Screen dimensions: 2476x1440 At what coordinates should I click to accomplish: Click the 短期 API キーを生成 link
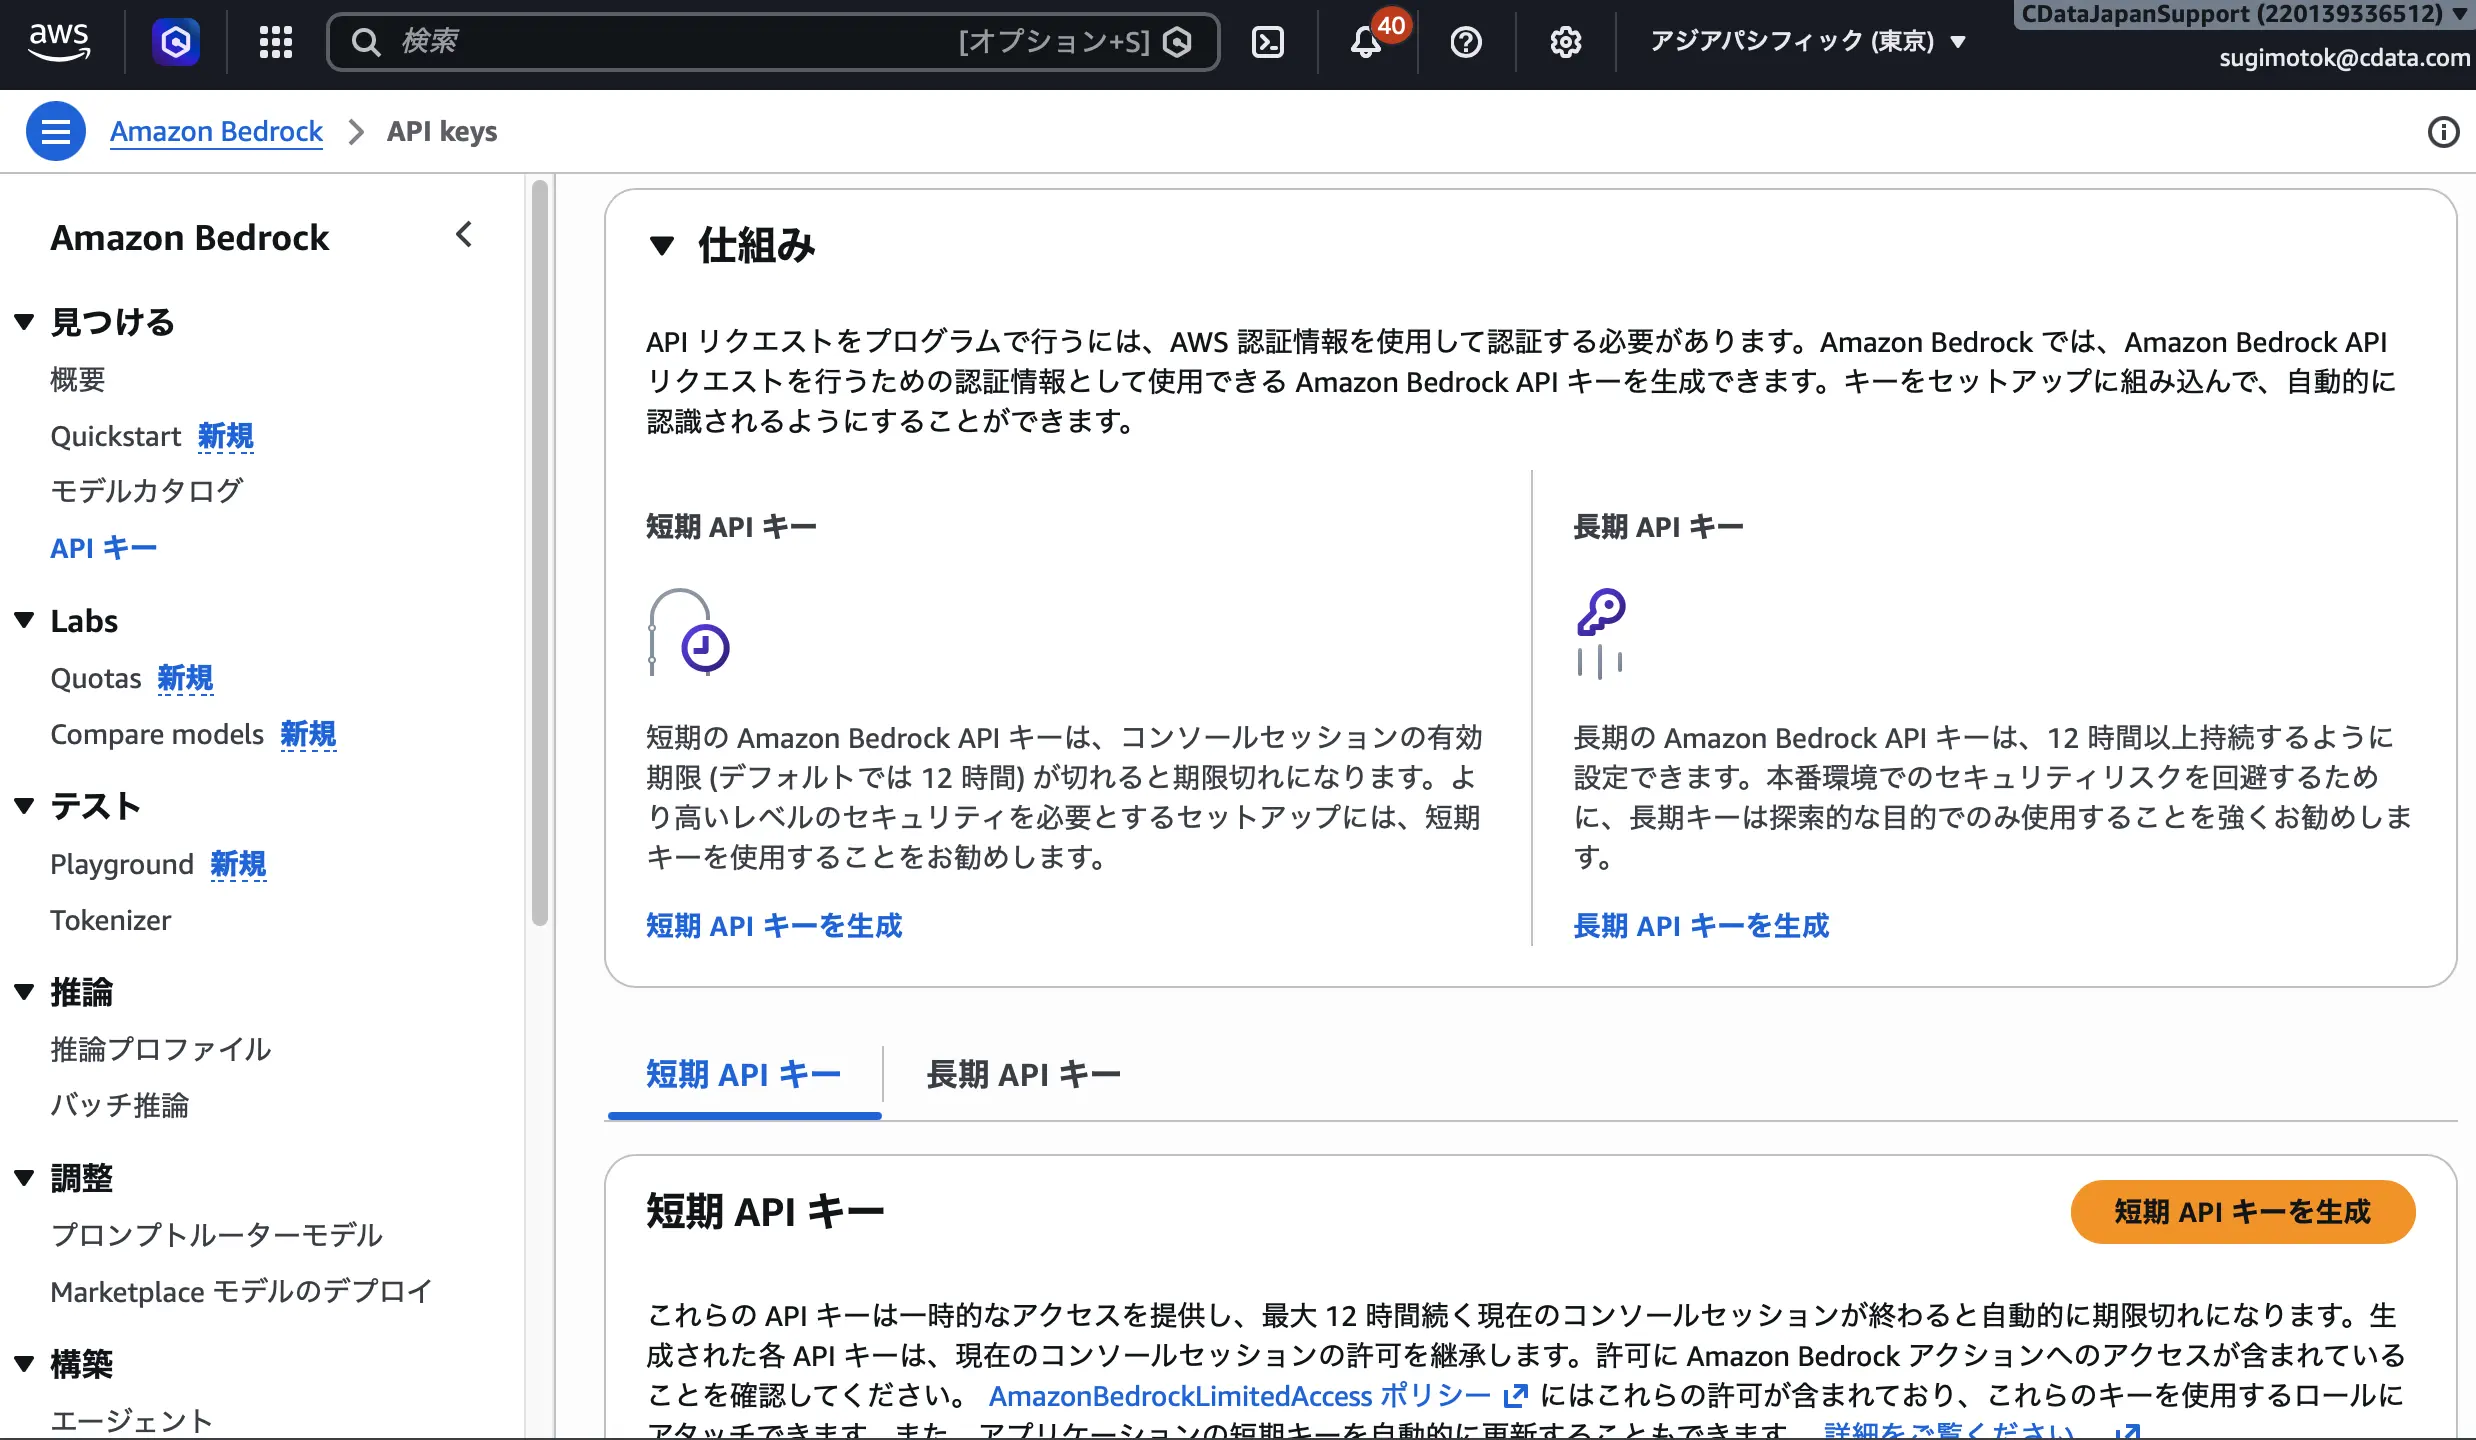(774, 926)
